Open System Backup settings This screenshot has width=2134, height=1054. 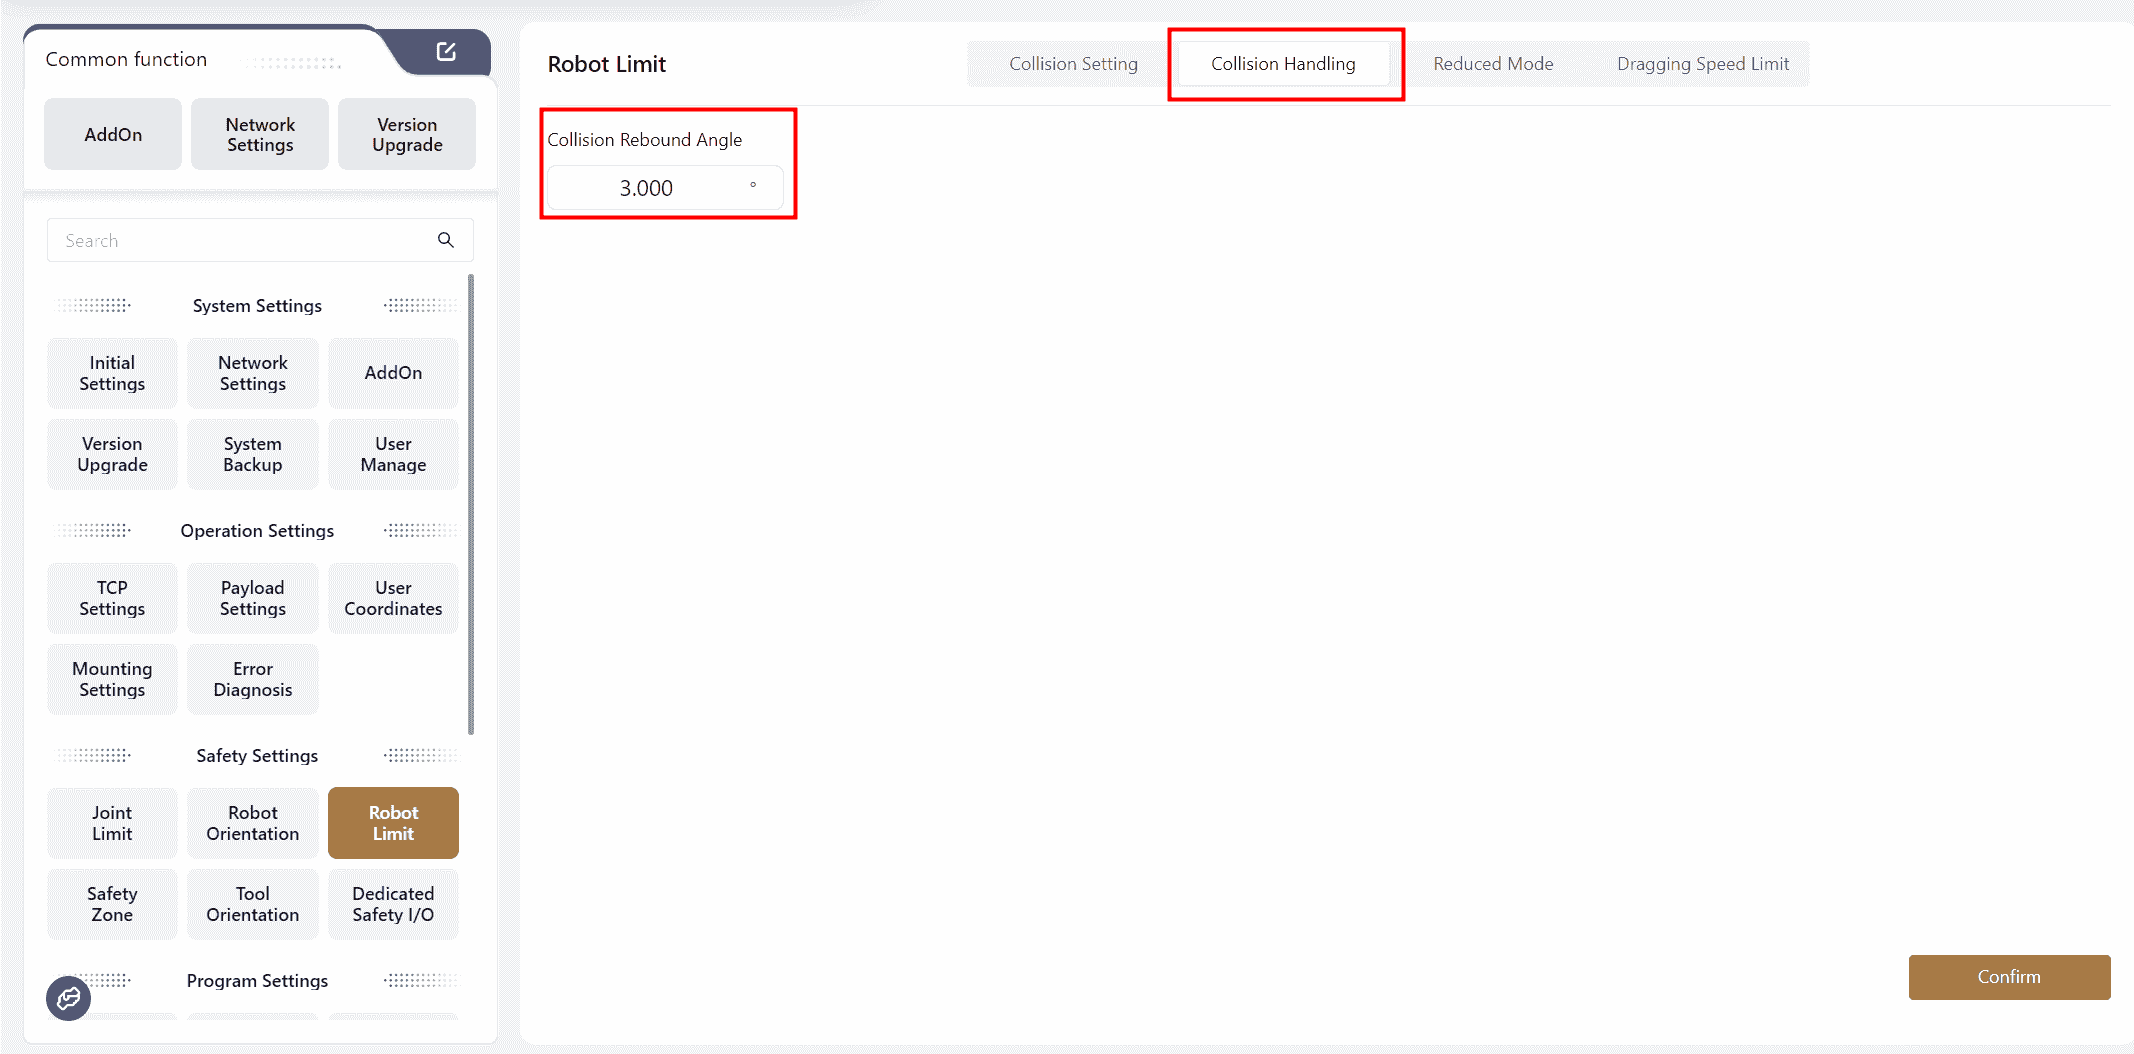[252, 454]
